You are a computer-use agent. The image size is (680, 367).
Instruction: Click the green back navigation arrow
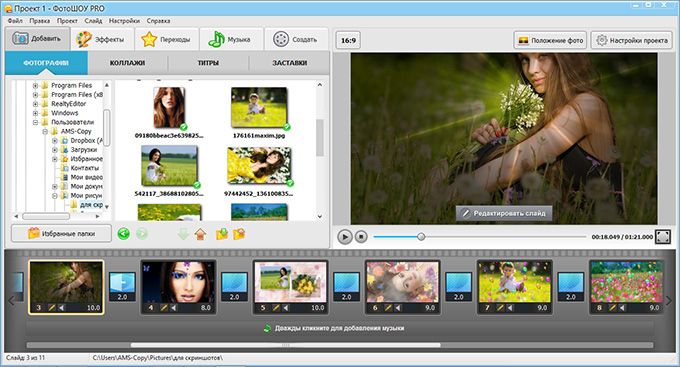pos(124,234)
